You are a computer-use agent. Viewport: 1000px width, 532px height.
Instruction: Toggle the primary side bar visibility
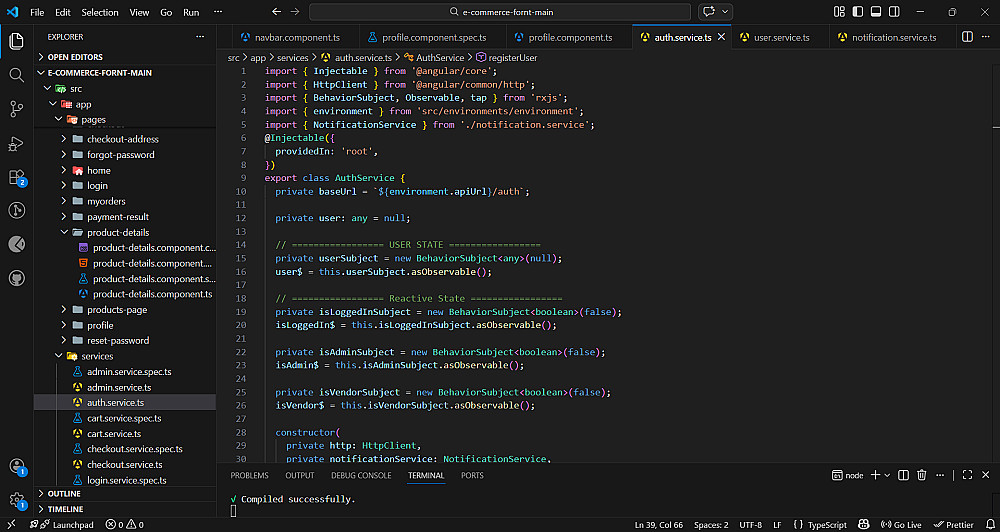(856, 12)
